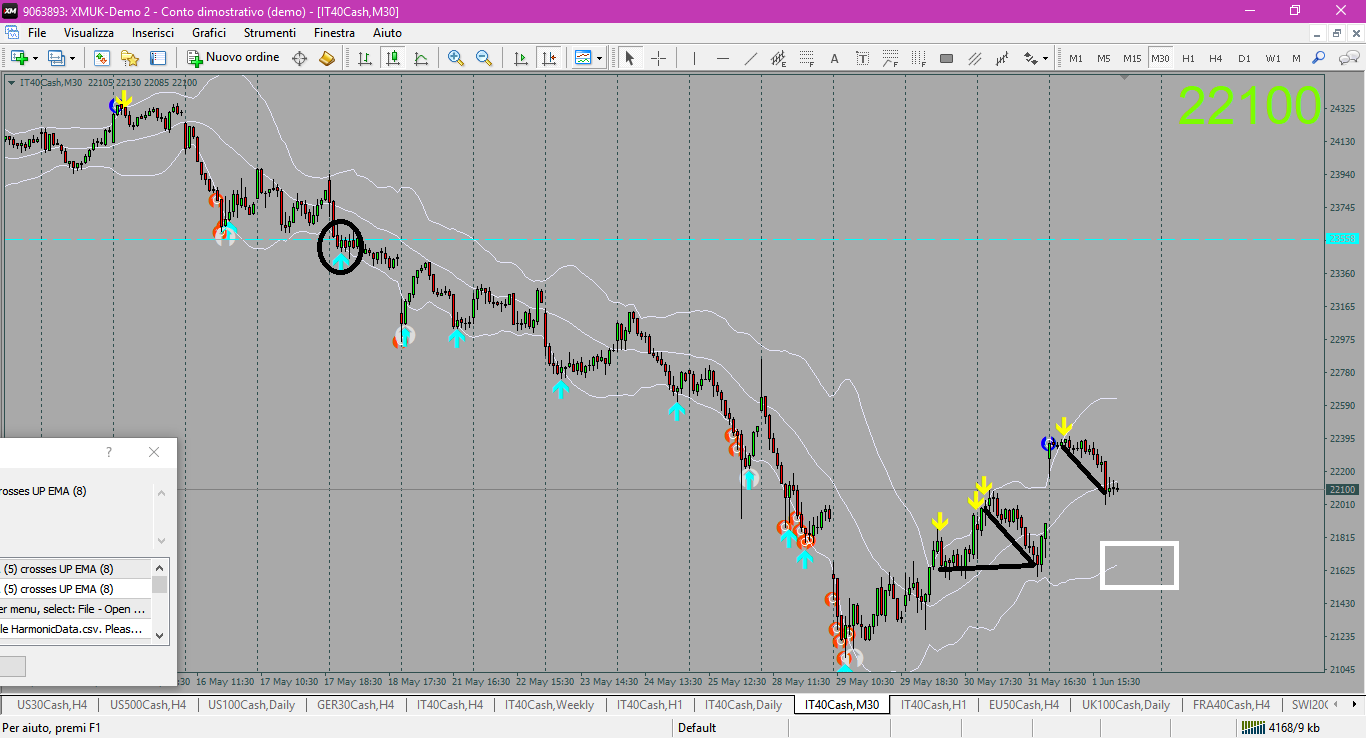1366x738 pixels.
Task: Switch timeframe to H4
Action: click(x=1216, y=58)
